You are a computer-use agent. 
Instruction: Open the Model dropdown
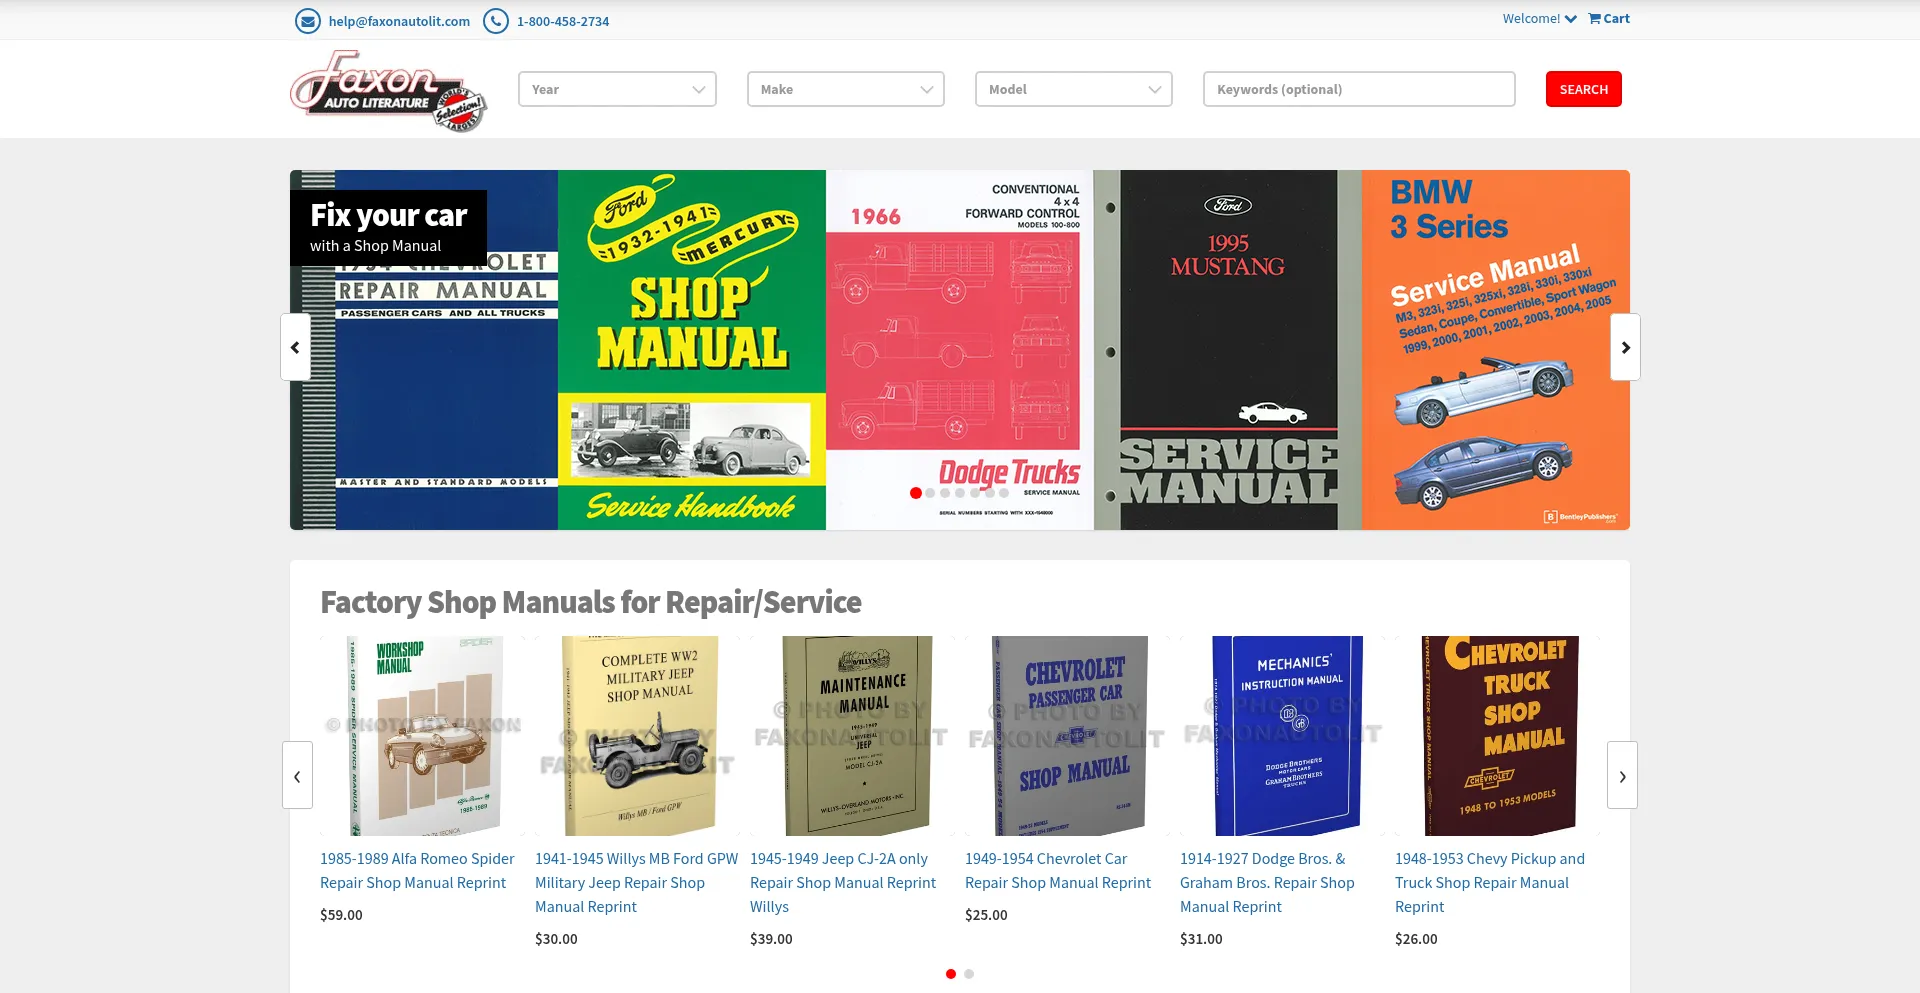click(x=1073, y=89)
